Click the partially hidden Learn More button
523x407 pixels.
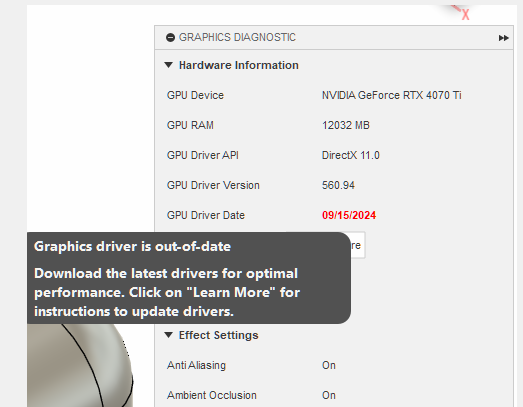pyautogui.click(x=358, y=245)
